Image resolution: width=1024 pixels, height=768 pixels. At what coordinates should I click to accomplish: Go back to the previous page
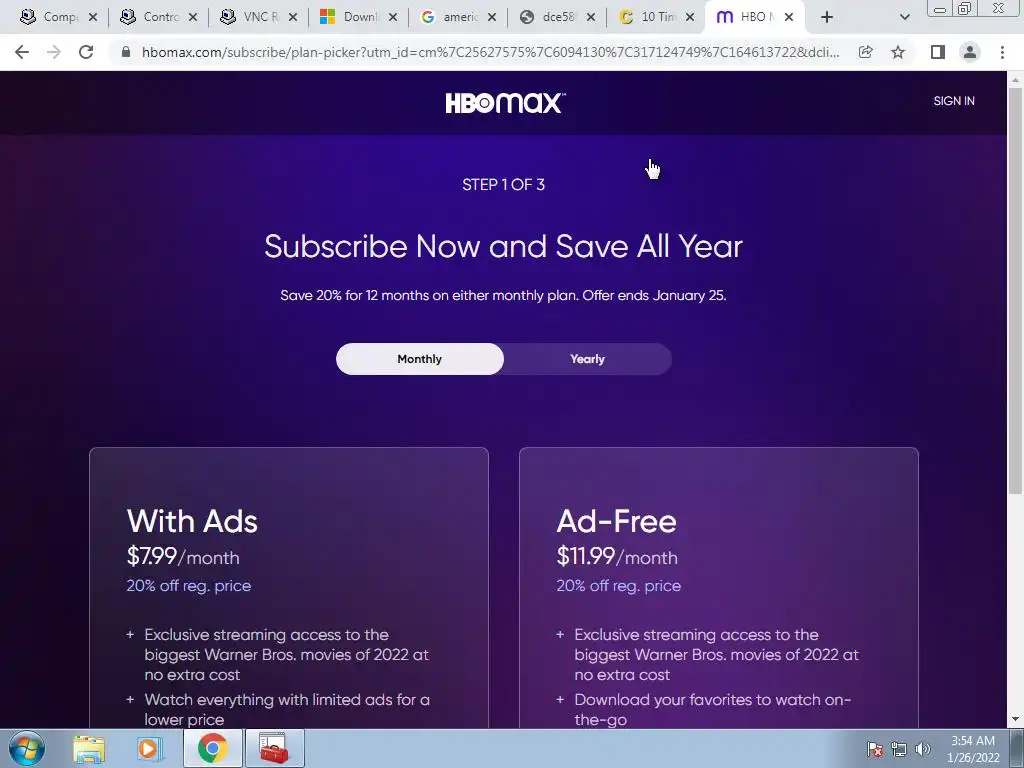coord(22,52)
